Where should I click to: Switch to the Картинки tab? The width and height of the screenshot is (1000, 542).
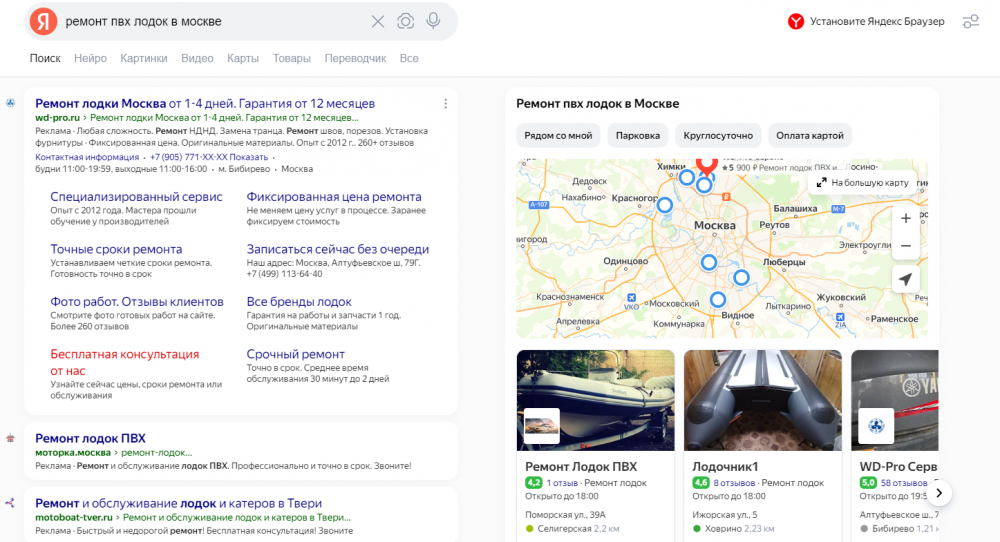click(x=144, y=58)
